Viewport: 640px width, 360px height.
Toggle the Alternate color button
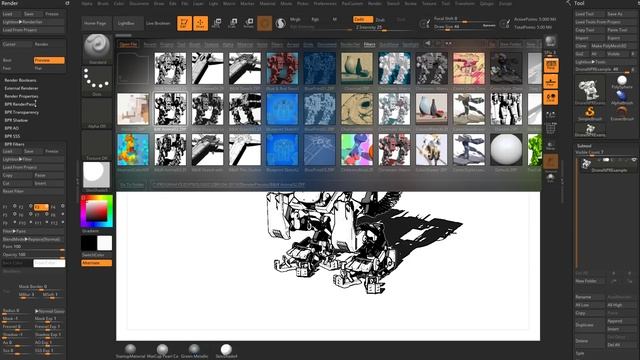[97, 263]
